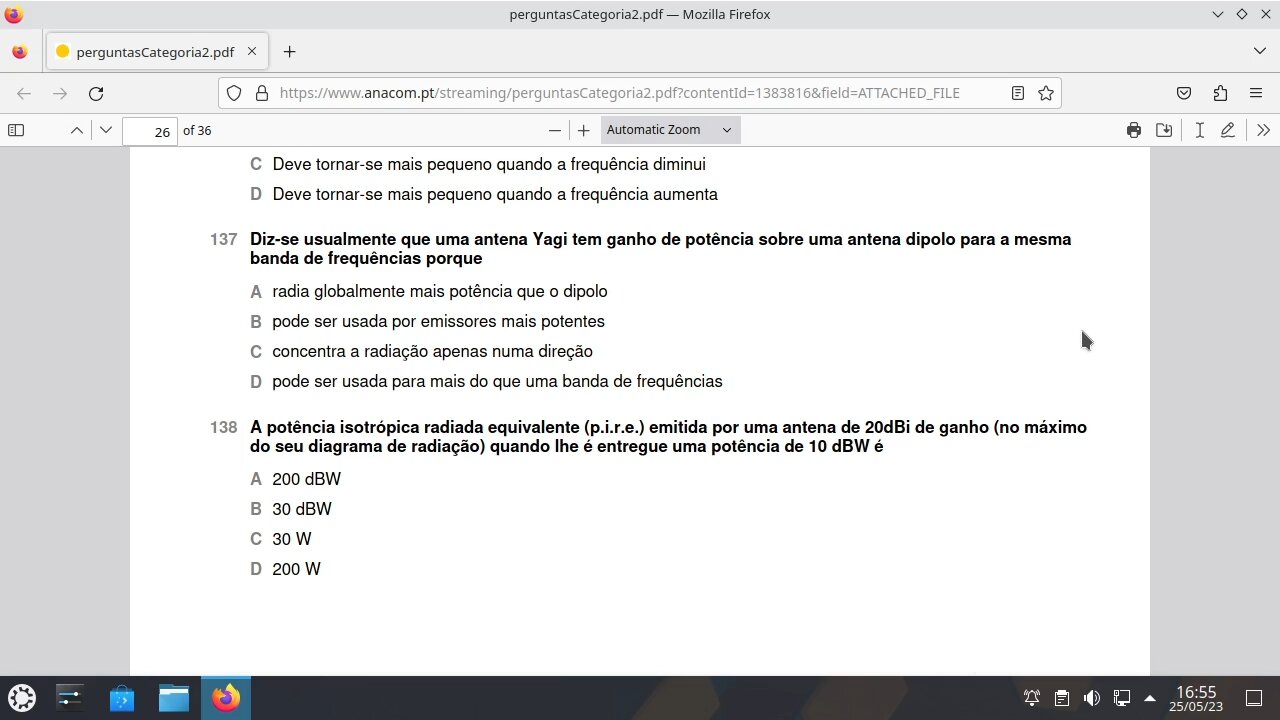Click answer 'concentra a radiação apenas numa direção'
Screen dimensions: 1280x720
(432, 351)
